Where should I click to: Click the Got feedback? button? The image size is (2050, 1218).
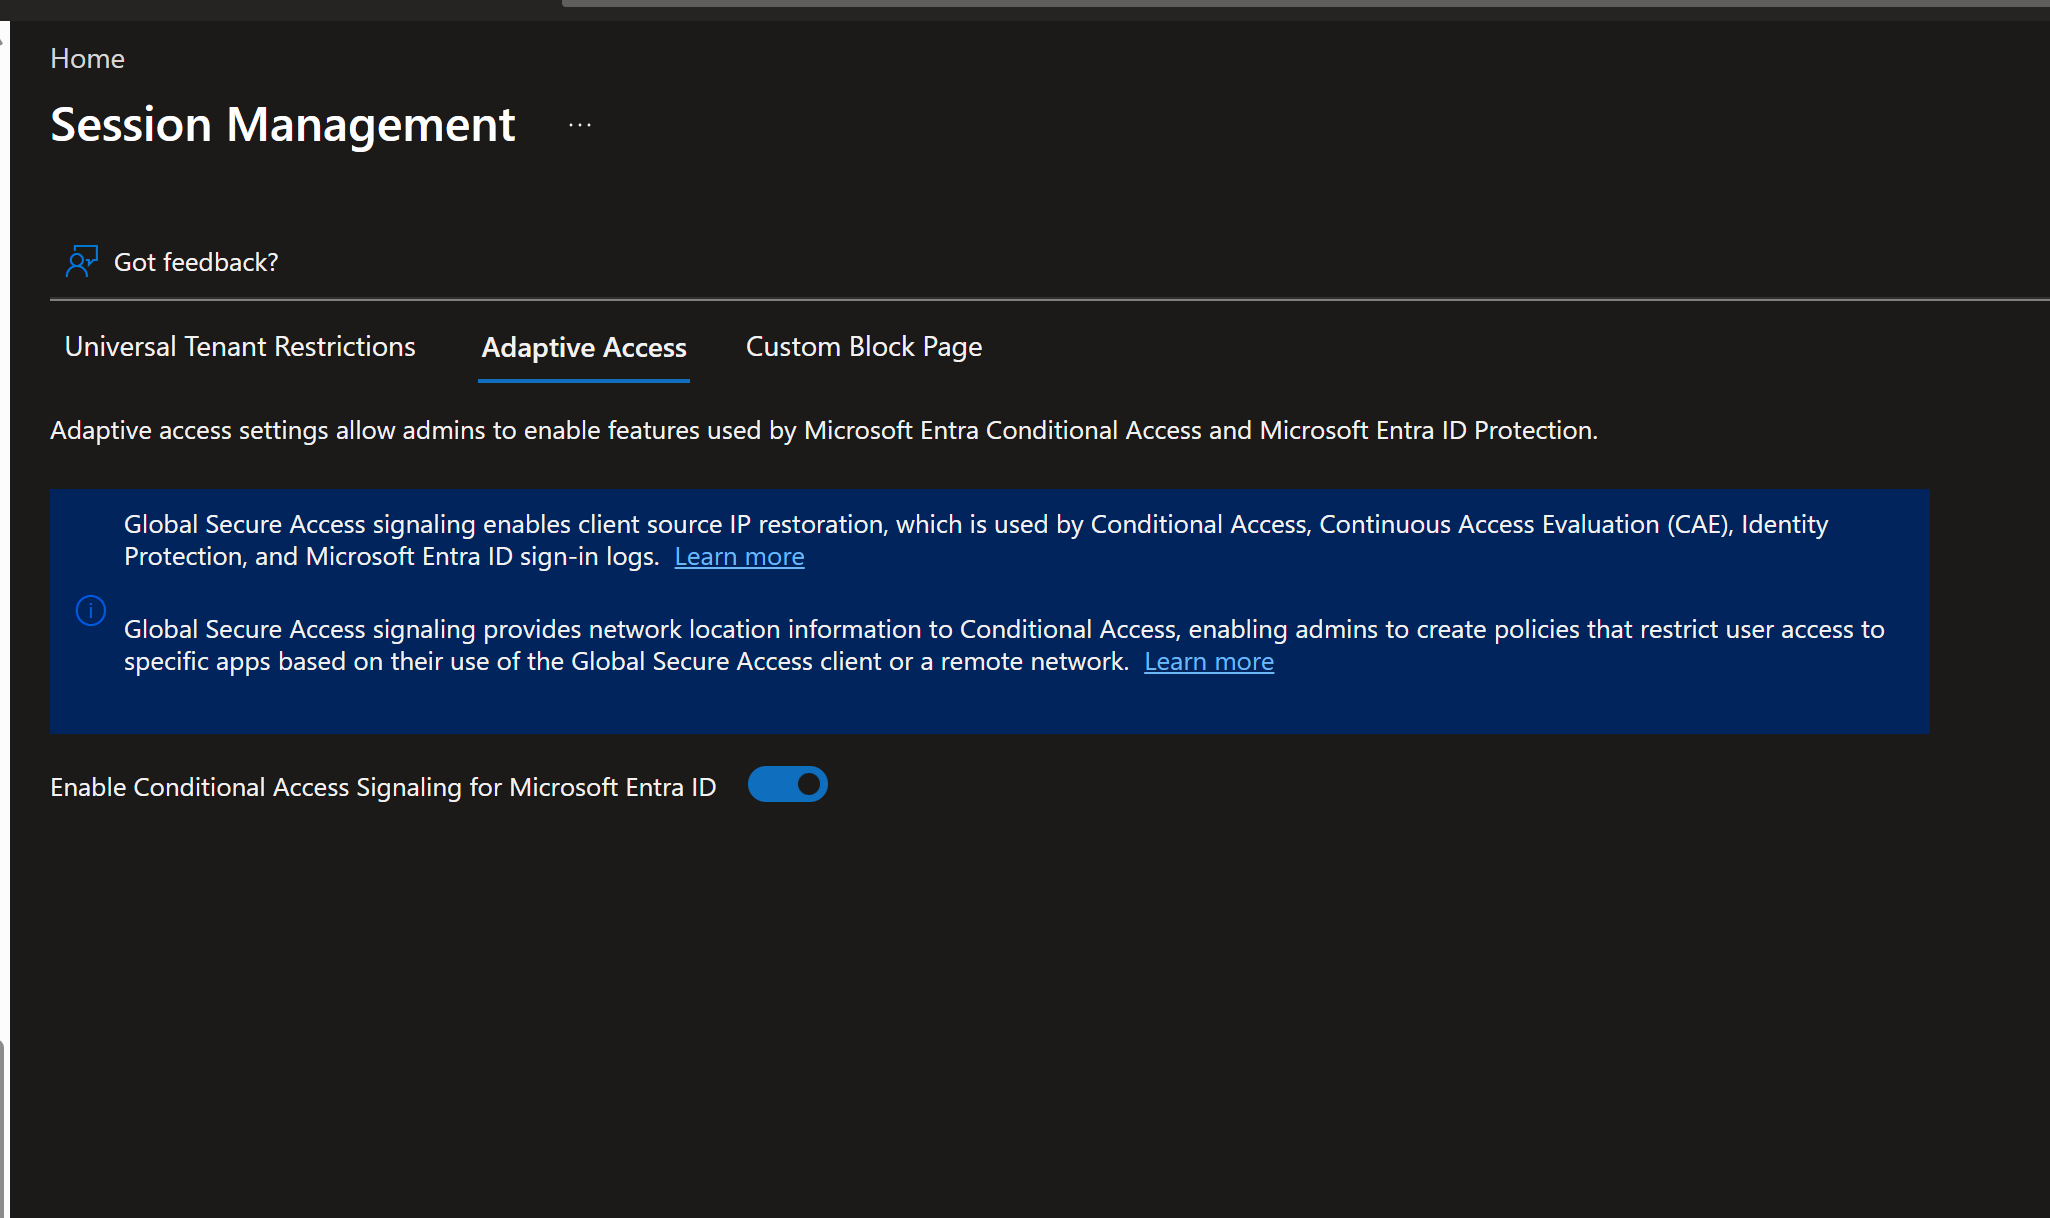click(x=172, y=261)
